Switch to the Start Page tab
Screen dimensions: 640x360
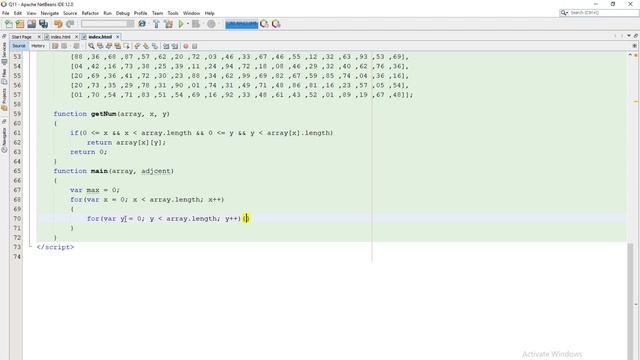coord(22,37)
